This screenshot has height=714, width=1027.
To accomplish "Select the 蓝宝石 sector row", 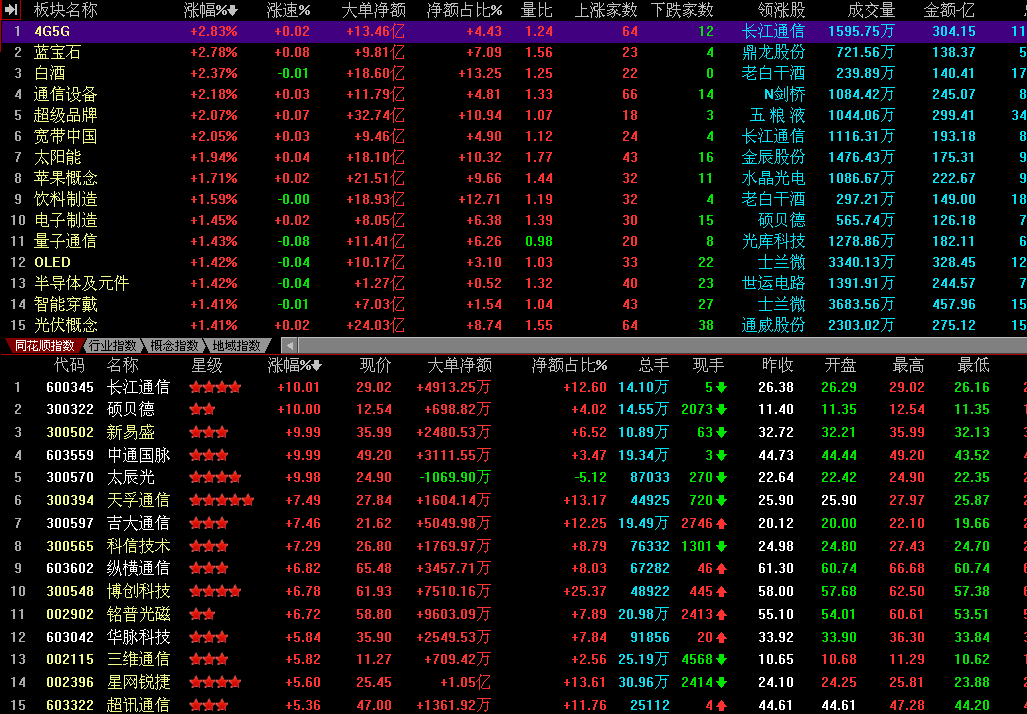I will tap(514, 52).
